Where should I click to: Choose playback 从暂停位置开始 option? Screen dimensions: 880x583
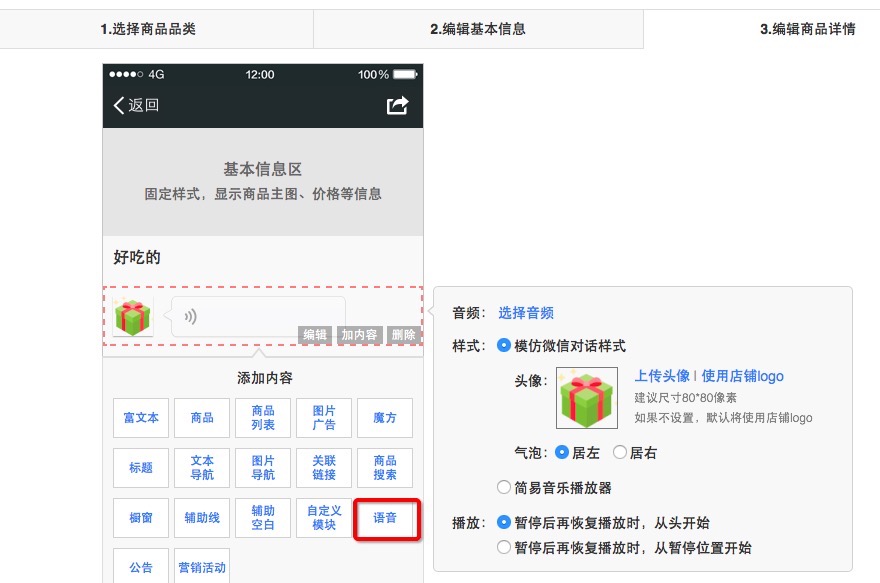[504, 548]
